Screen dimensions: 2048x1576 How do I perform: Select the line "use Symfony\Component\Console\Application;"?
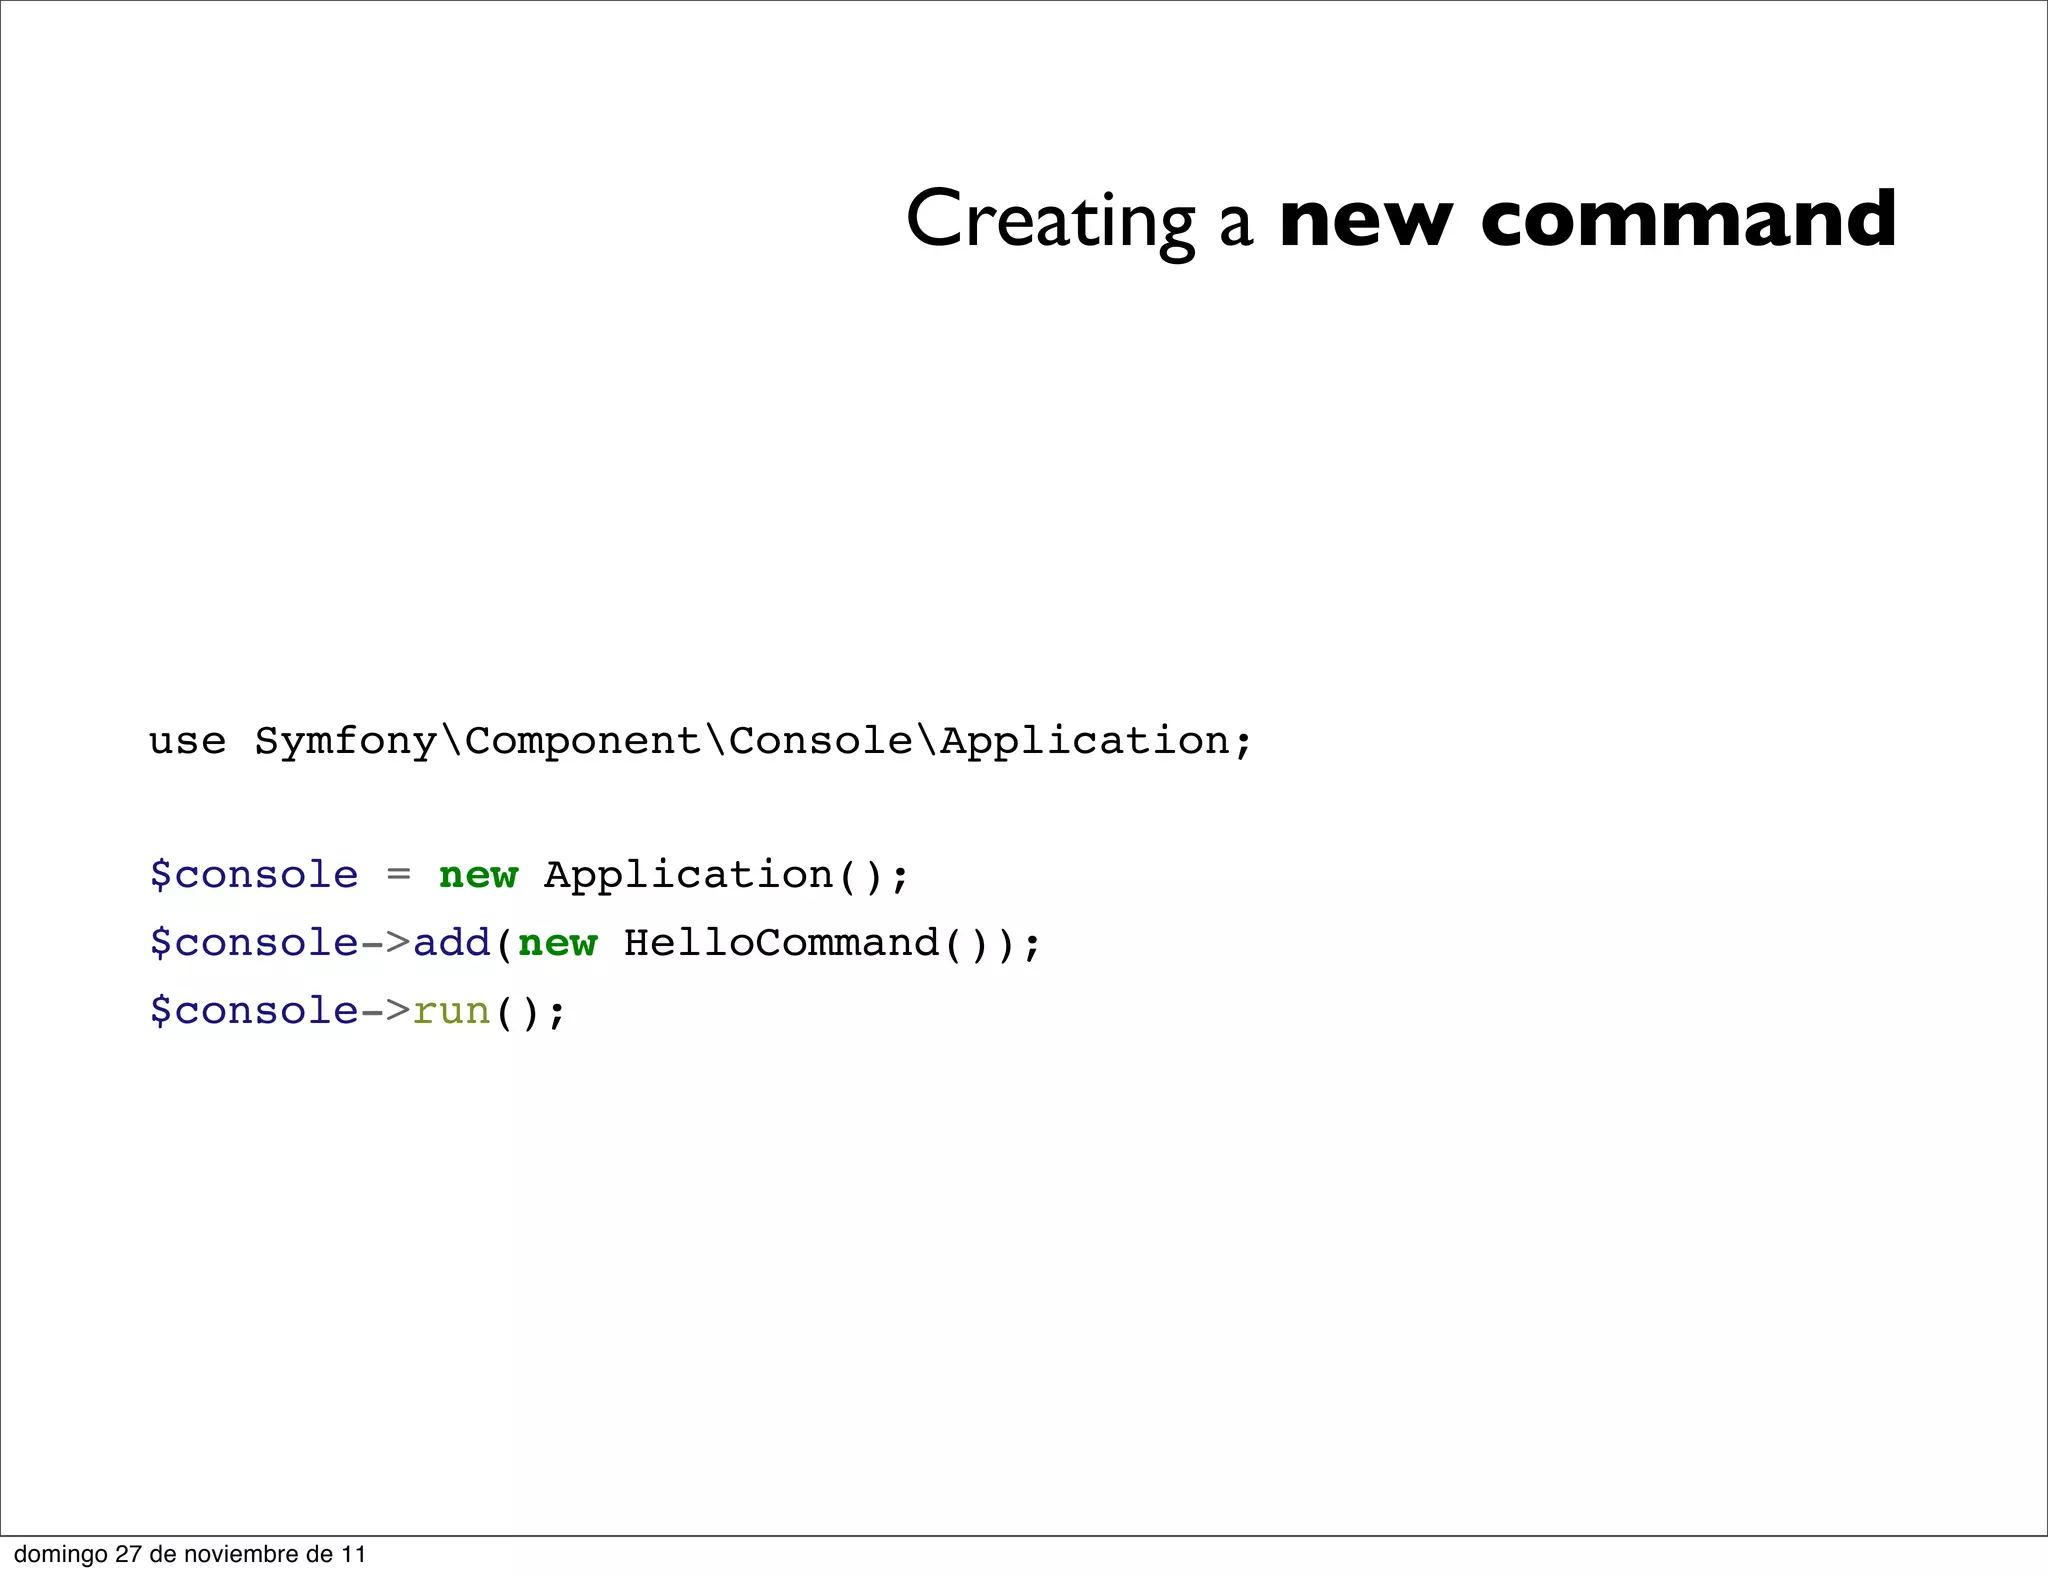(700, 741)
